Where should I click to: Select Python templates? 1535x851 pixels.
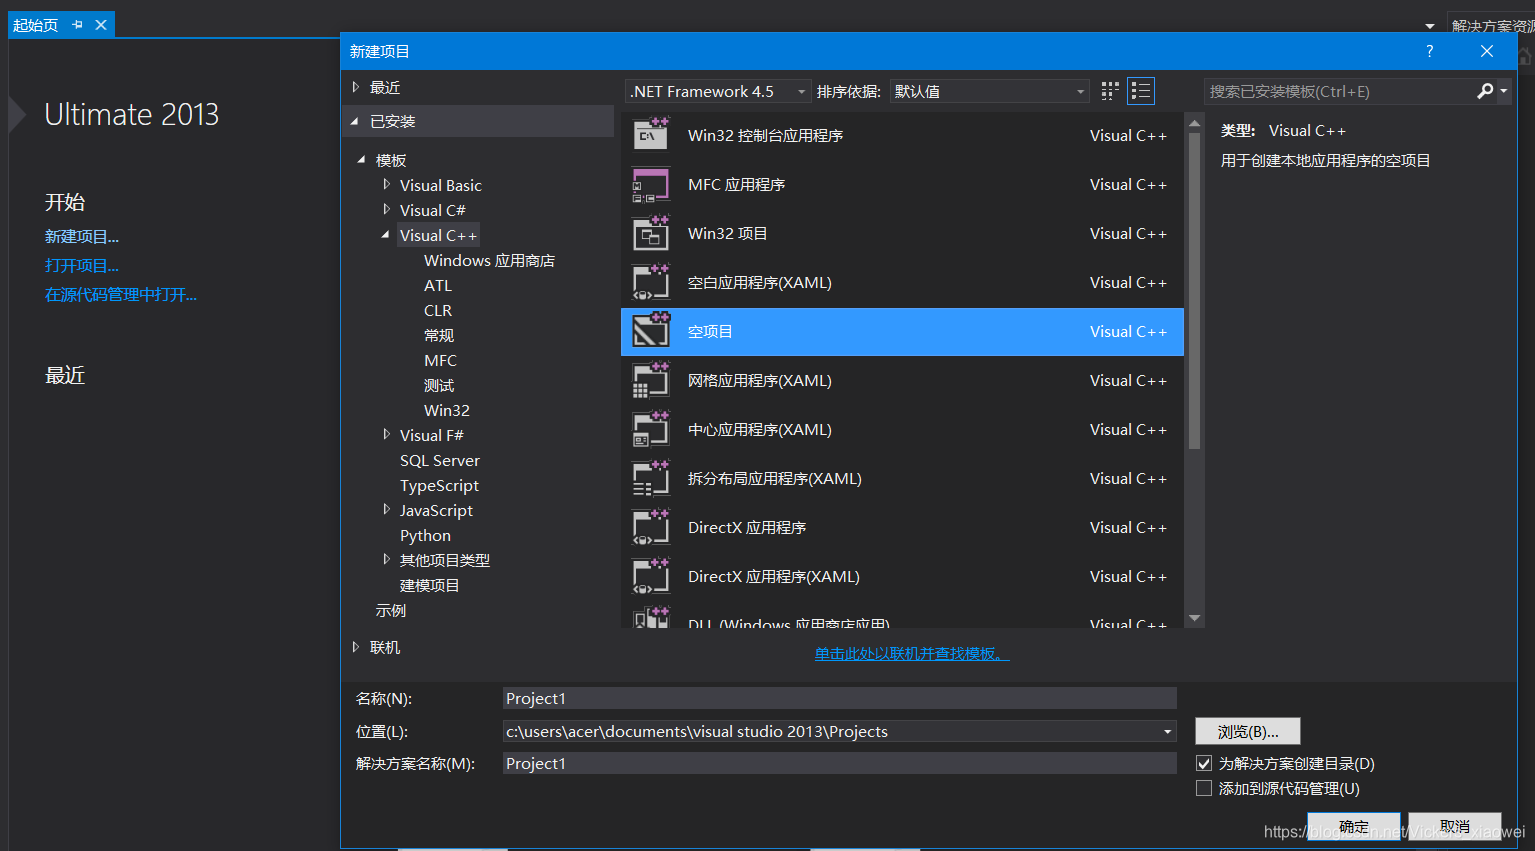click(x=425, y=535)
